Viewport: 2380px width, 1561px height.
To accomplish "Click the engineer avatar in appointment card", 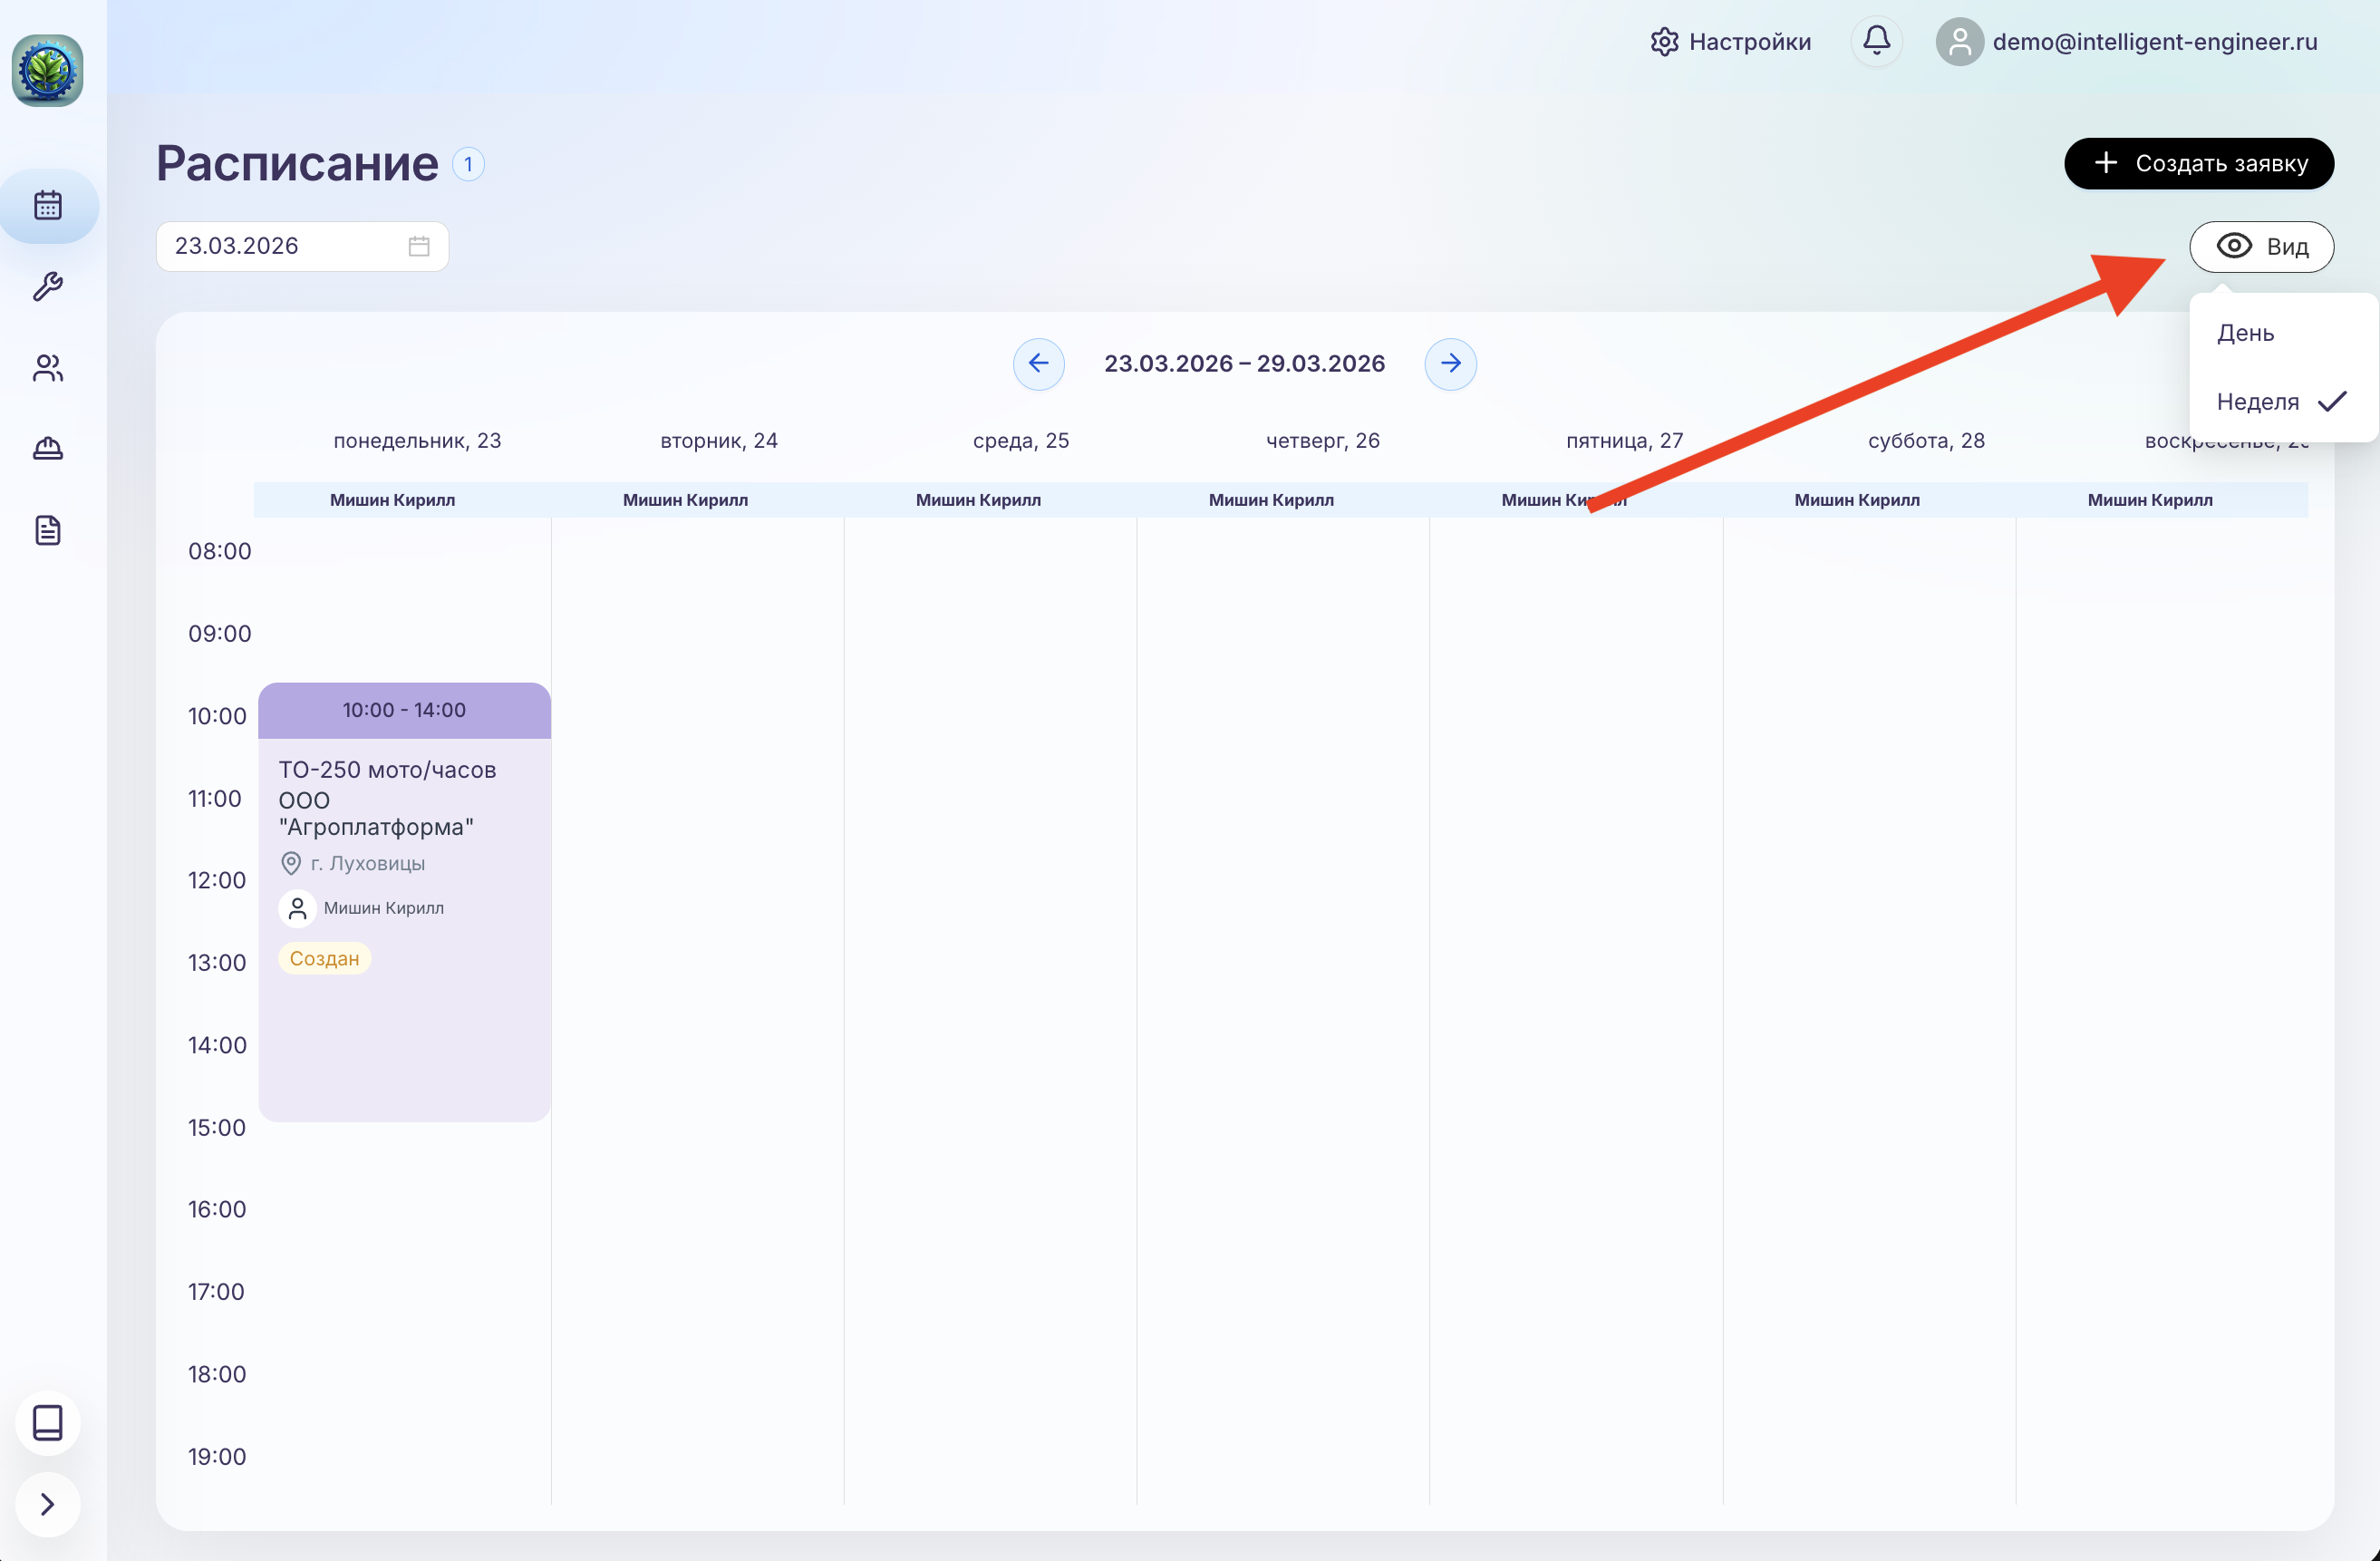I will pyautogui.click(x=297, y=908).
